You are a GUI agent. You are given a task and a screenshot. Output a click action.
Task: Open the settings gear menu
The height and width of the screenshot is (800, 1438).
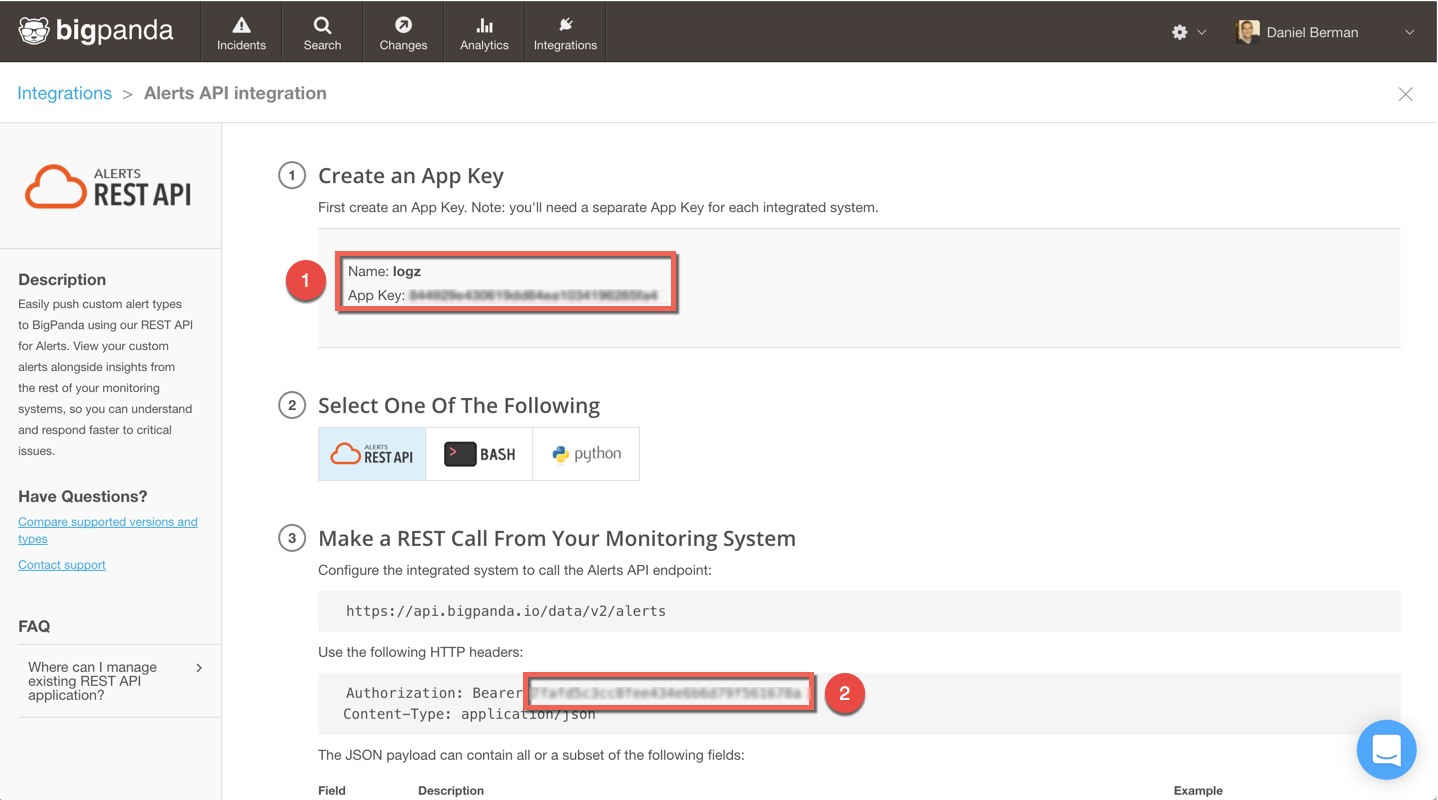pos(1180,32)
